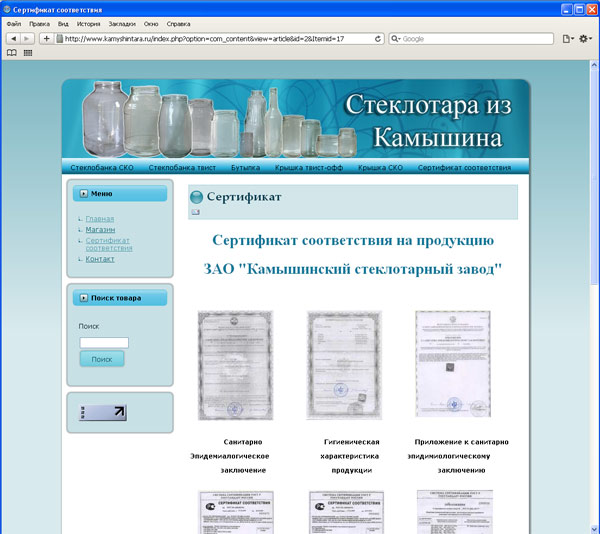Open the Справка menu
The width and height of the screenshot is (600, 534).
click(x=178, y=24)
